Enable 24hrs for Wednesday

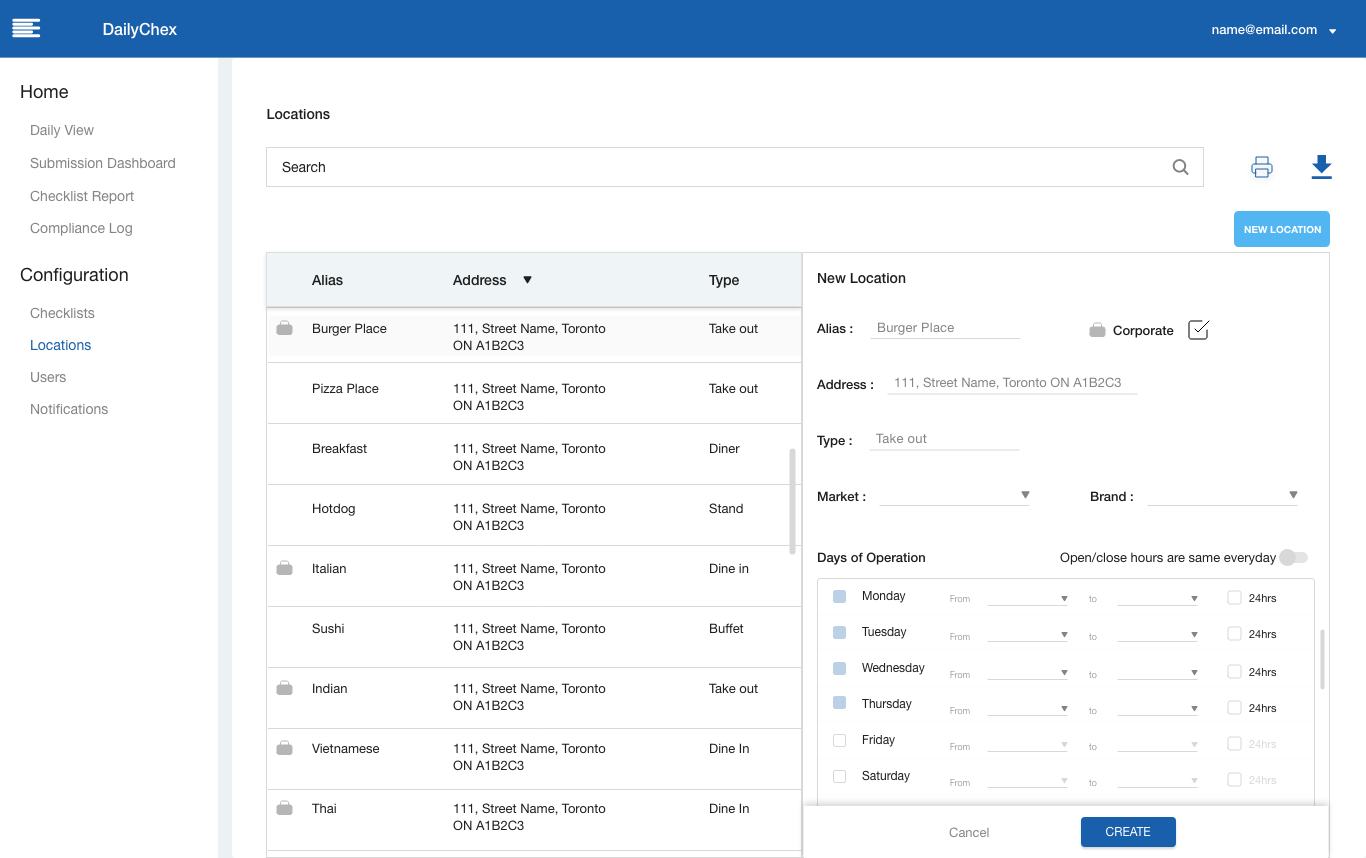[1234, 672]
